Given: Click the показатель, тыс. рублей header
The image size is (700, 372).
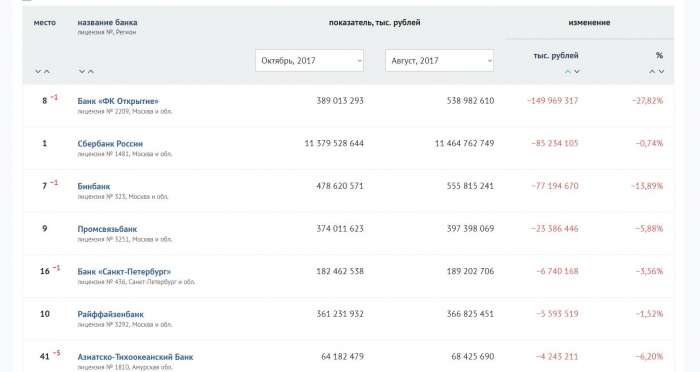Looking at the screenshot, I should tap(375, 22).
